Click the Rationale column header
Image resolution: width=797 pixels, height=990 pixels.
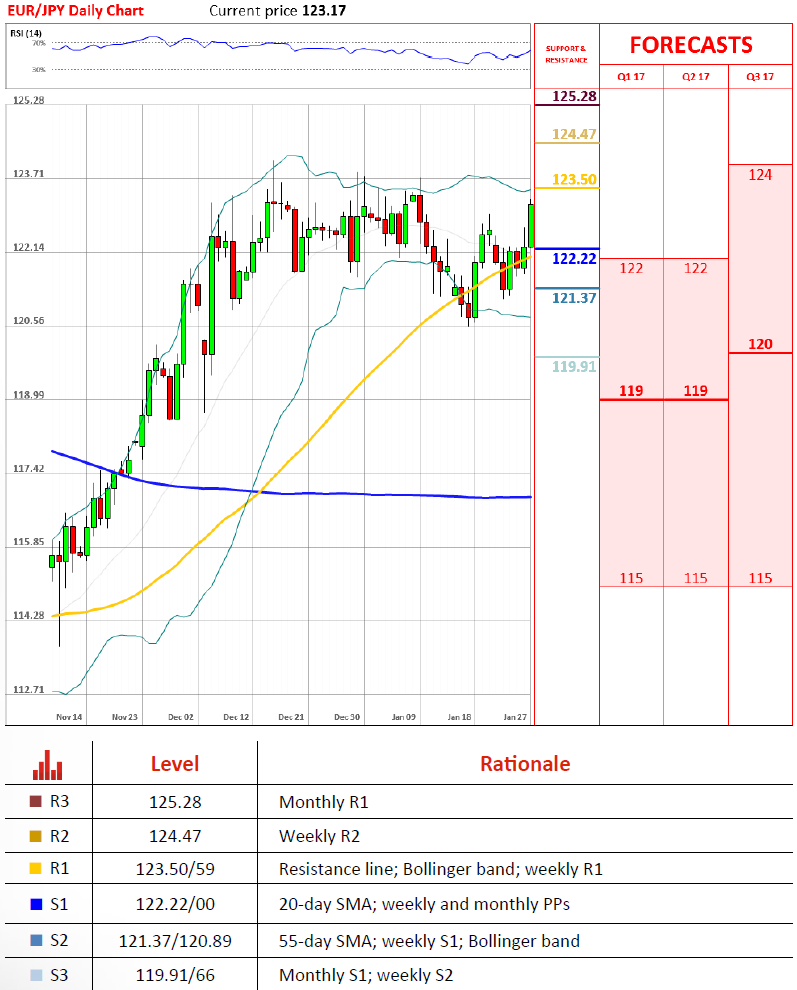(525, 764)
